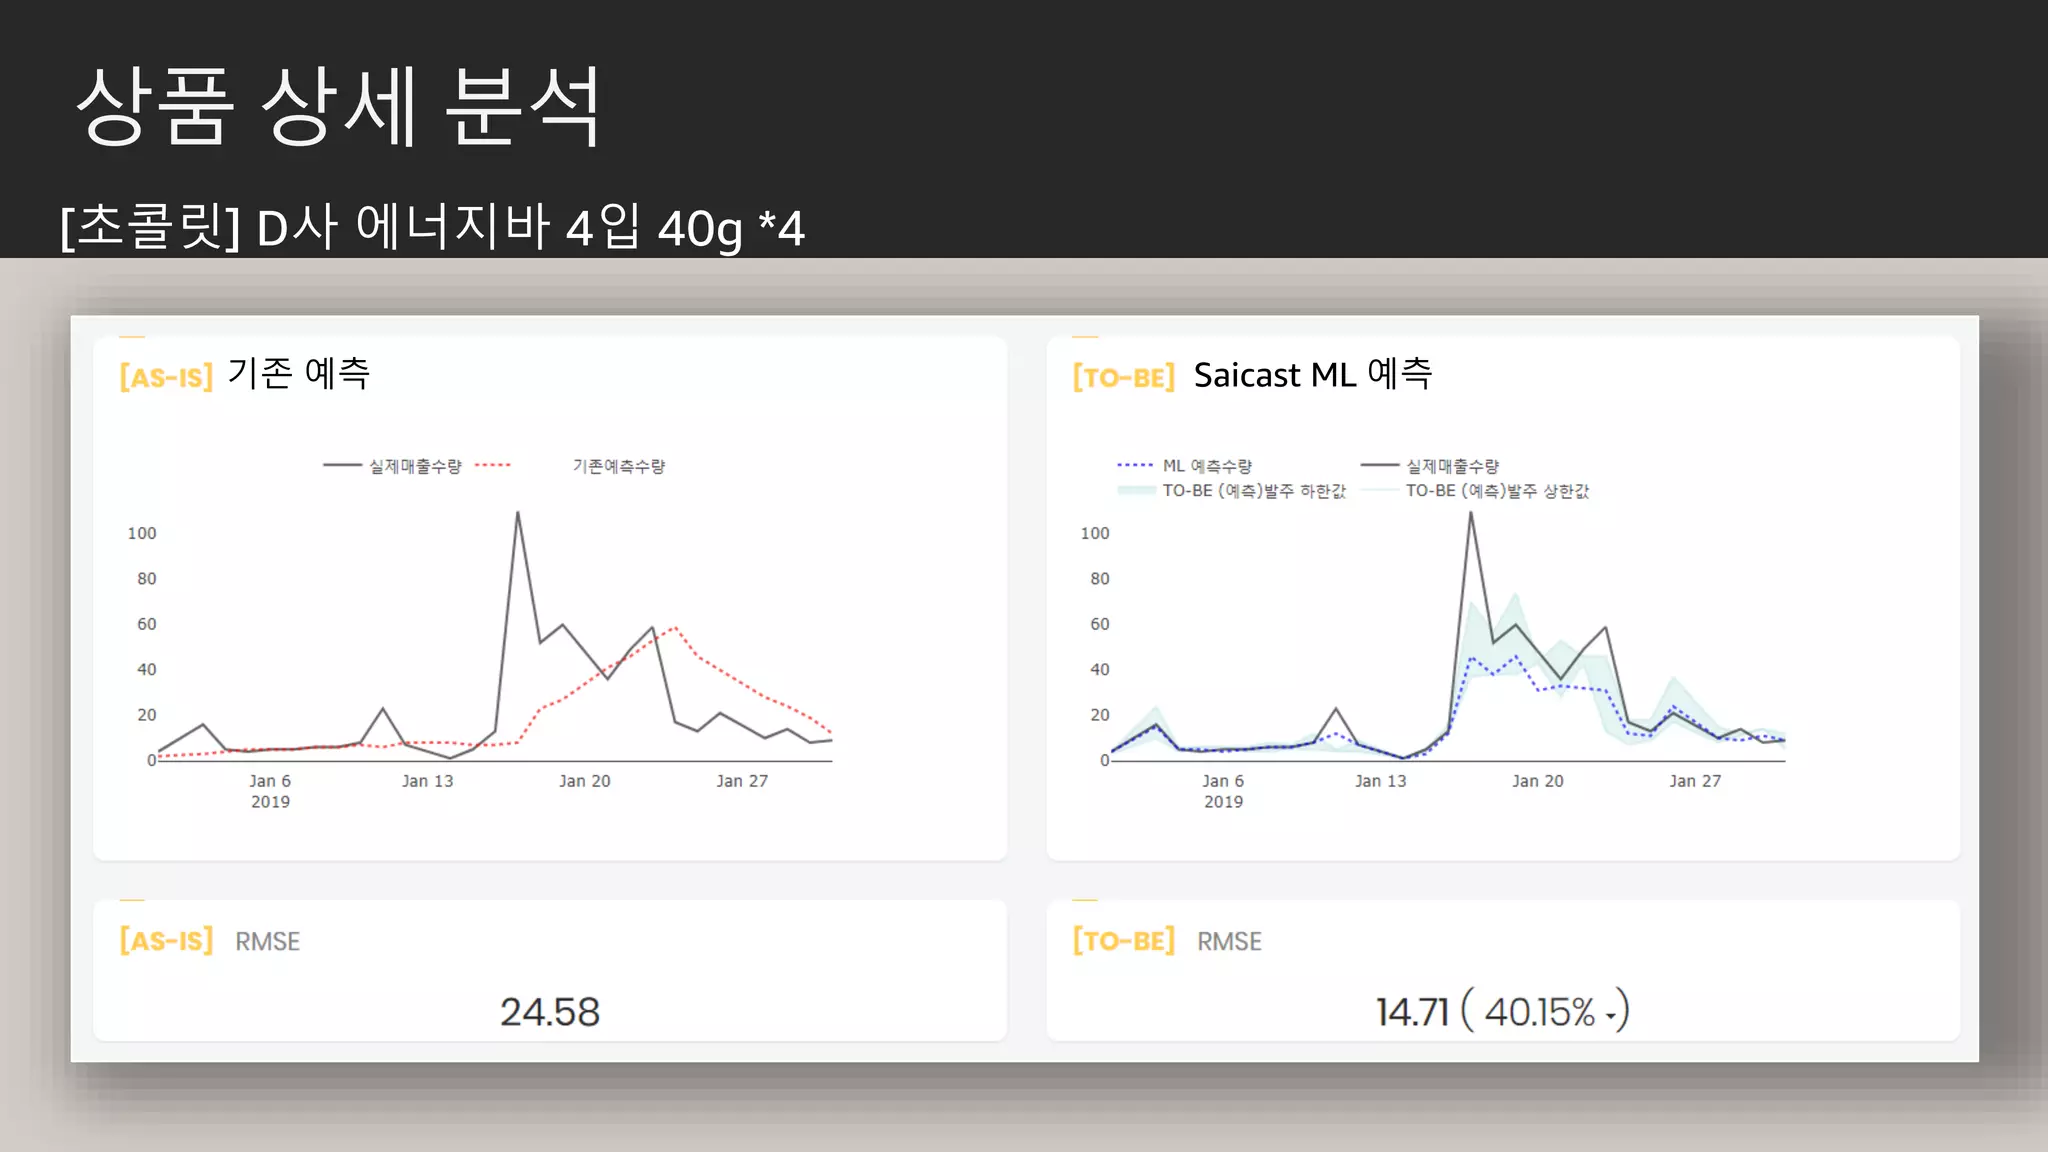Click the product name '[초콜릿] D사 에너지바 4입 40g *4'

tap(432, 227)
